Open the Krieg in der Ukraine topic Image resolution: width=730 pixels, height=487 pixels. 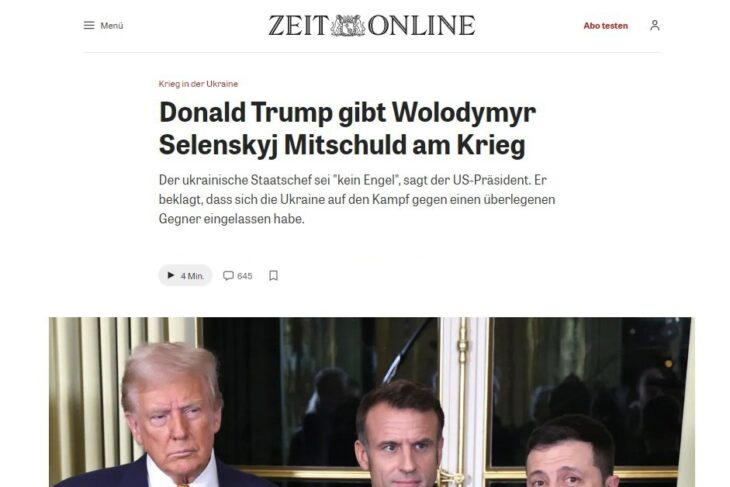click(x=198, y=84)
